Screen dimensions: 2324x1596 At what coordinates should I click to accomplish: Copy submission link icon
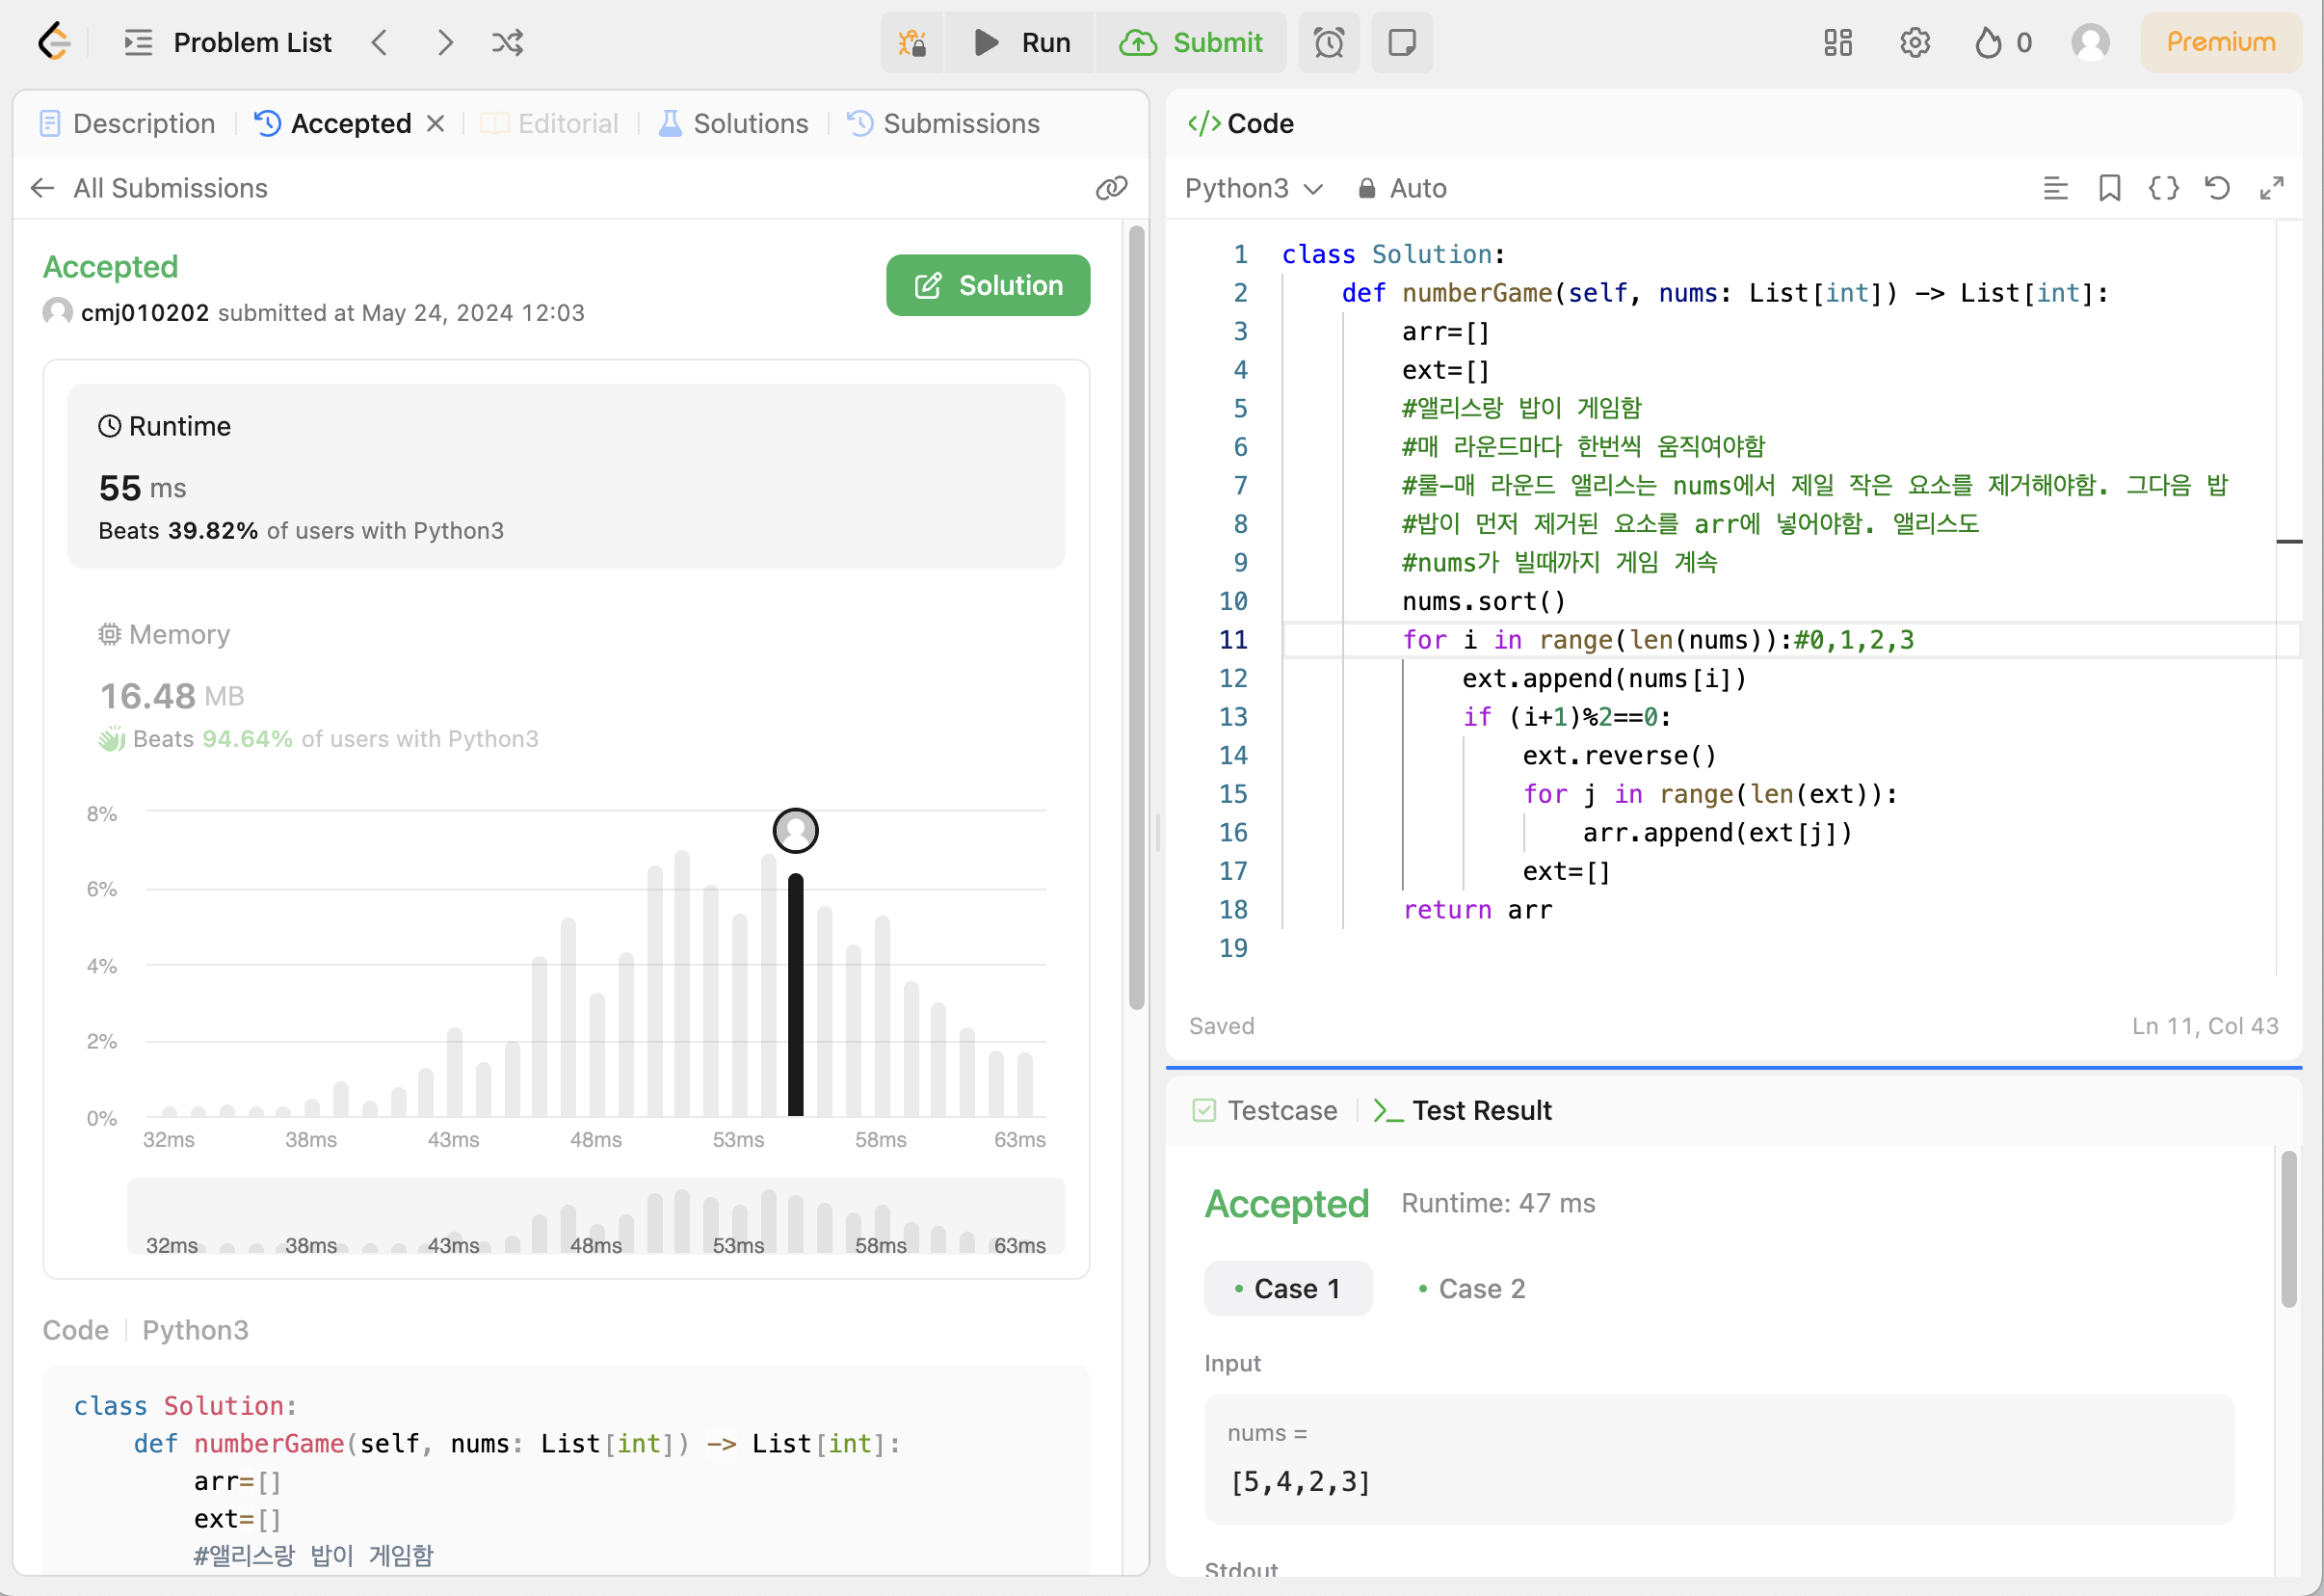tap(1111, 188)
